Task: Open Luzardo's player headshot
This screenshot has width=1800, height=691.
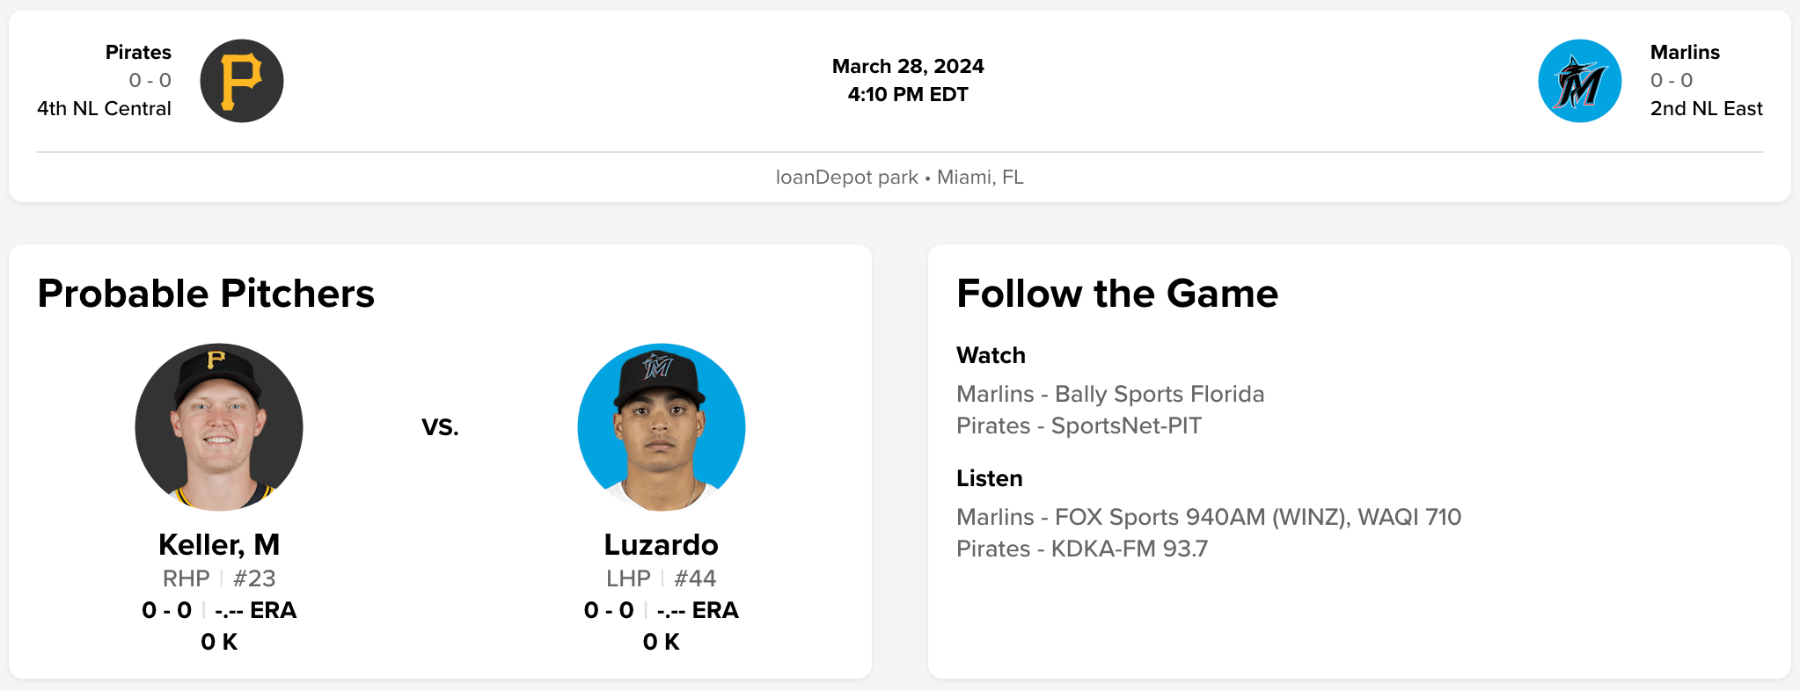Action: [661, 427]
